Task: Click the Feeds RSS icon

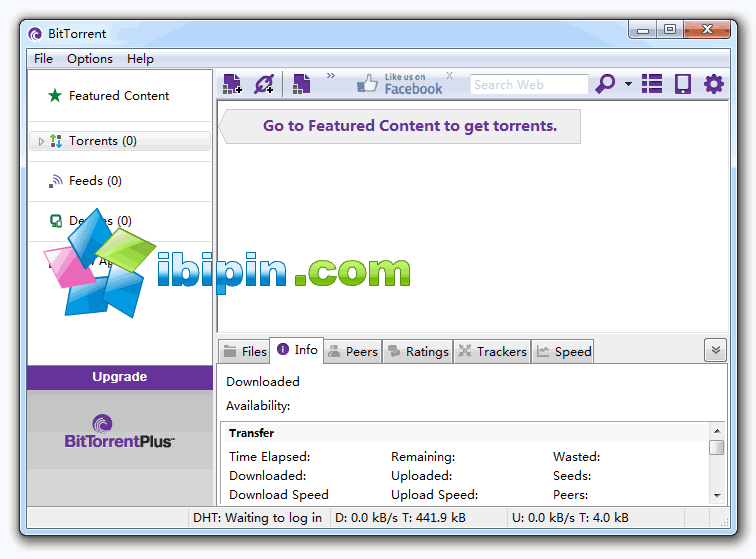Action: coord(55,181)
